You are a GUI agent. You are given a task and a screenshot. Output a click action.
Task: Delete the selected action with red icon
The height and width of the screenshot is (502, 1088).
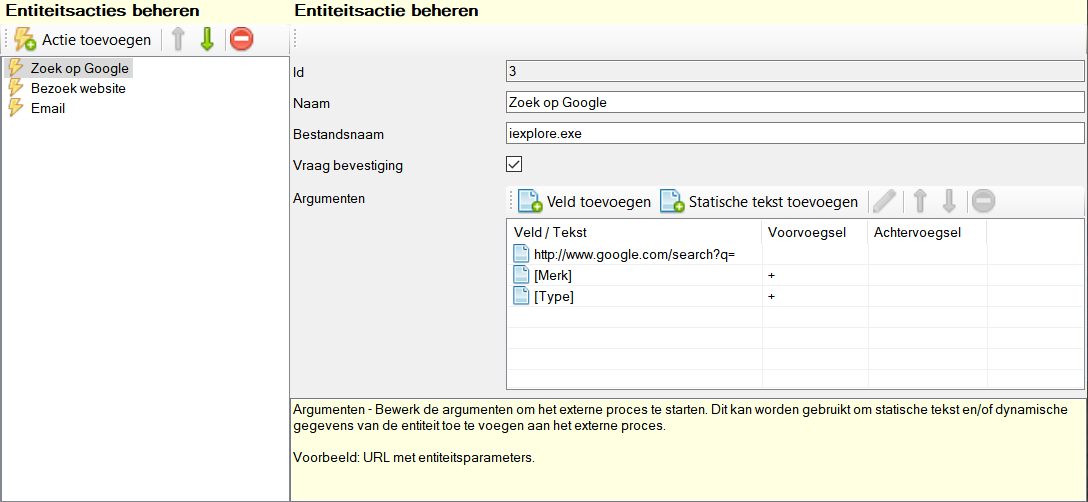(x=241, y=40)
